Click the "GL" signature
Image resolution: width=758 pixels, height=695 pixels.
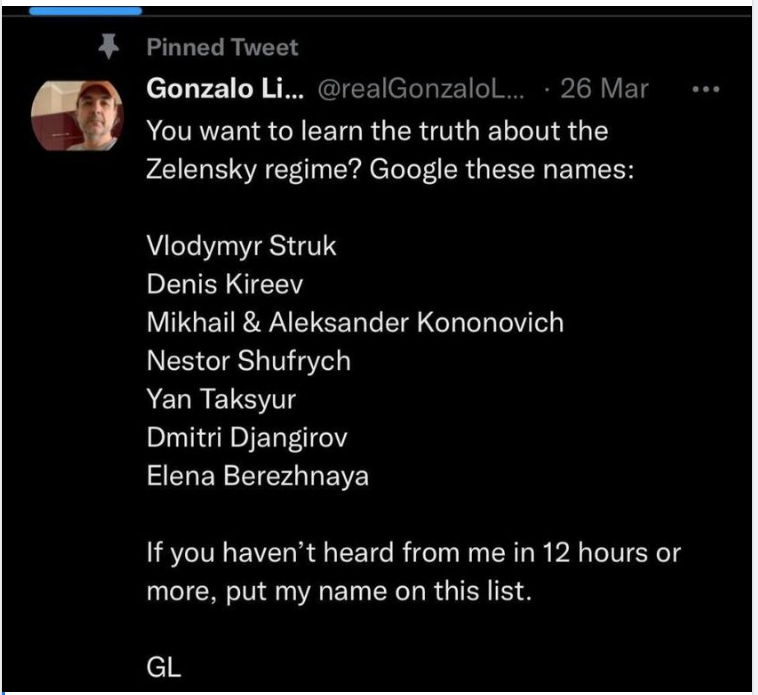coord(164,668)
